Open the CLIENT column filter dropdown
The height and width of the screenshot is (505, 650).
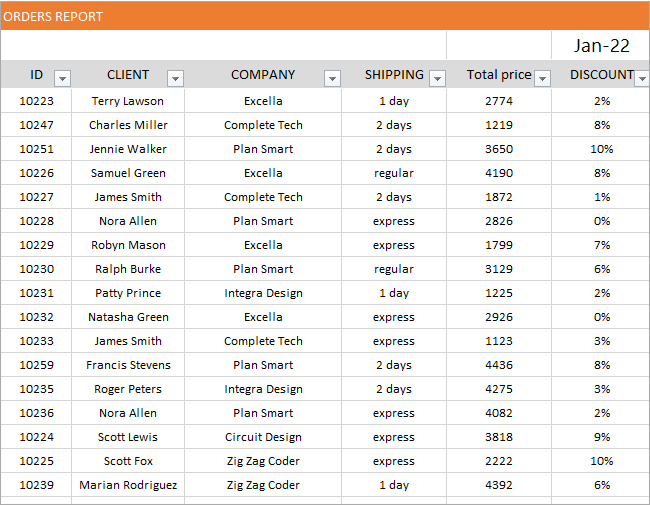click(x=175, y=78)
